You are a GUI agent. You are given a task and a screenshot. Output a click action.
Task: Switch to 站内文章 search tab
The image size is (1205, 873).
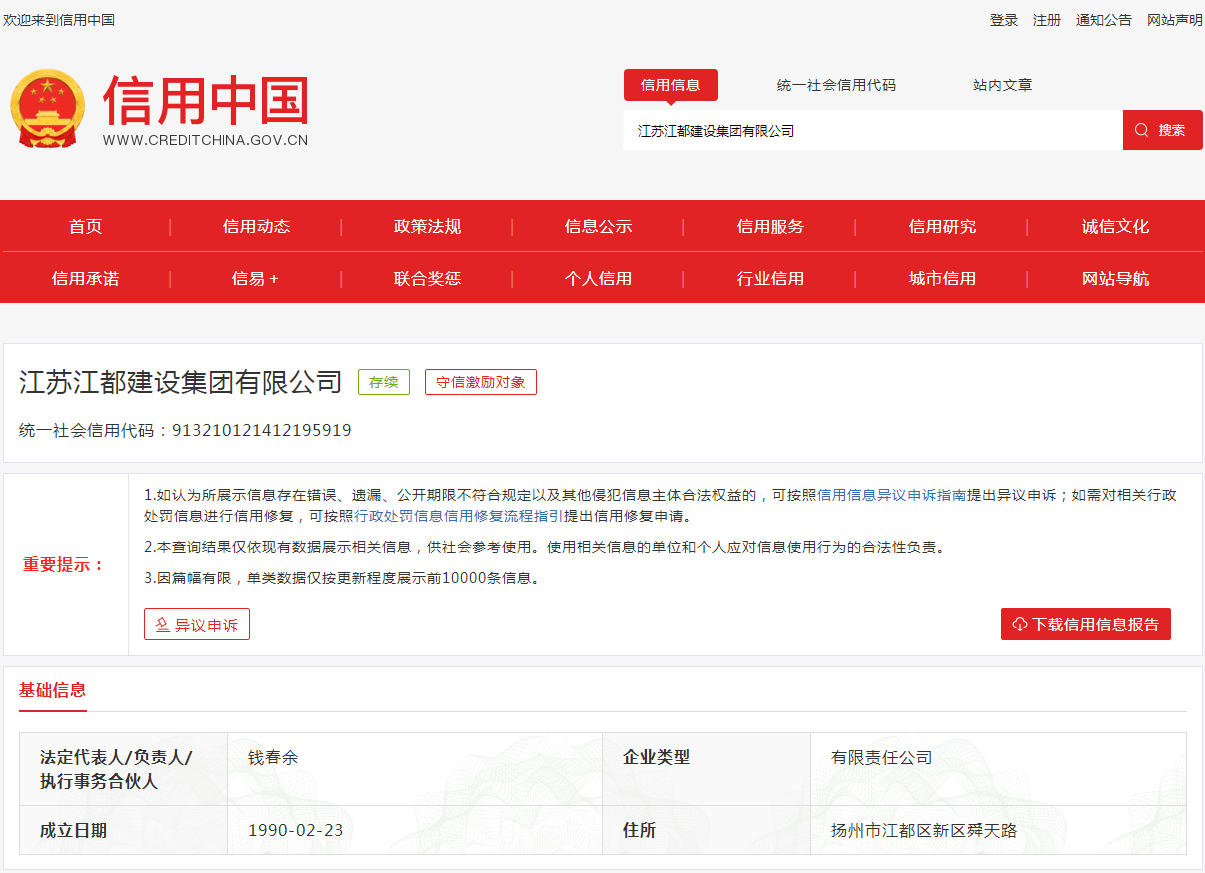click(1002, 85)
